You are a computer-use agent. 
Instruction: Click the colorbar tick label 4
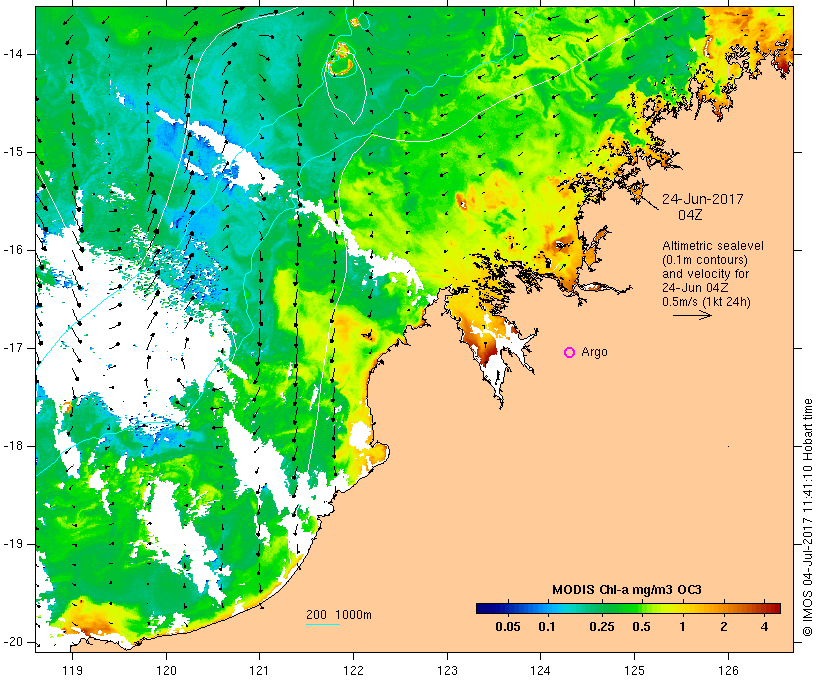764,627
